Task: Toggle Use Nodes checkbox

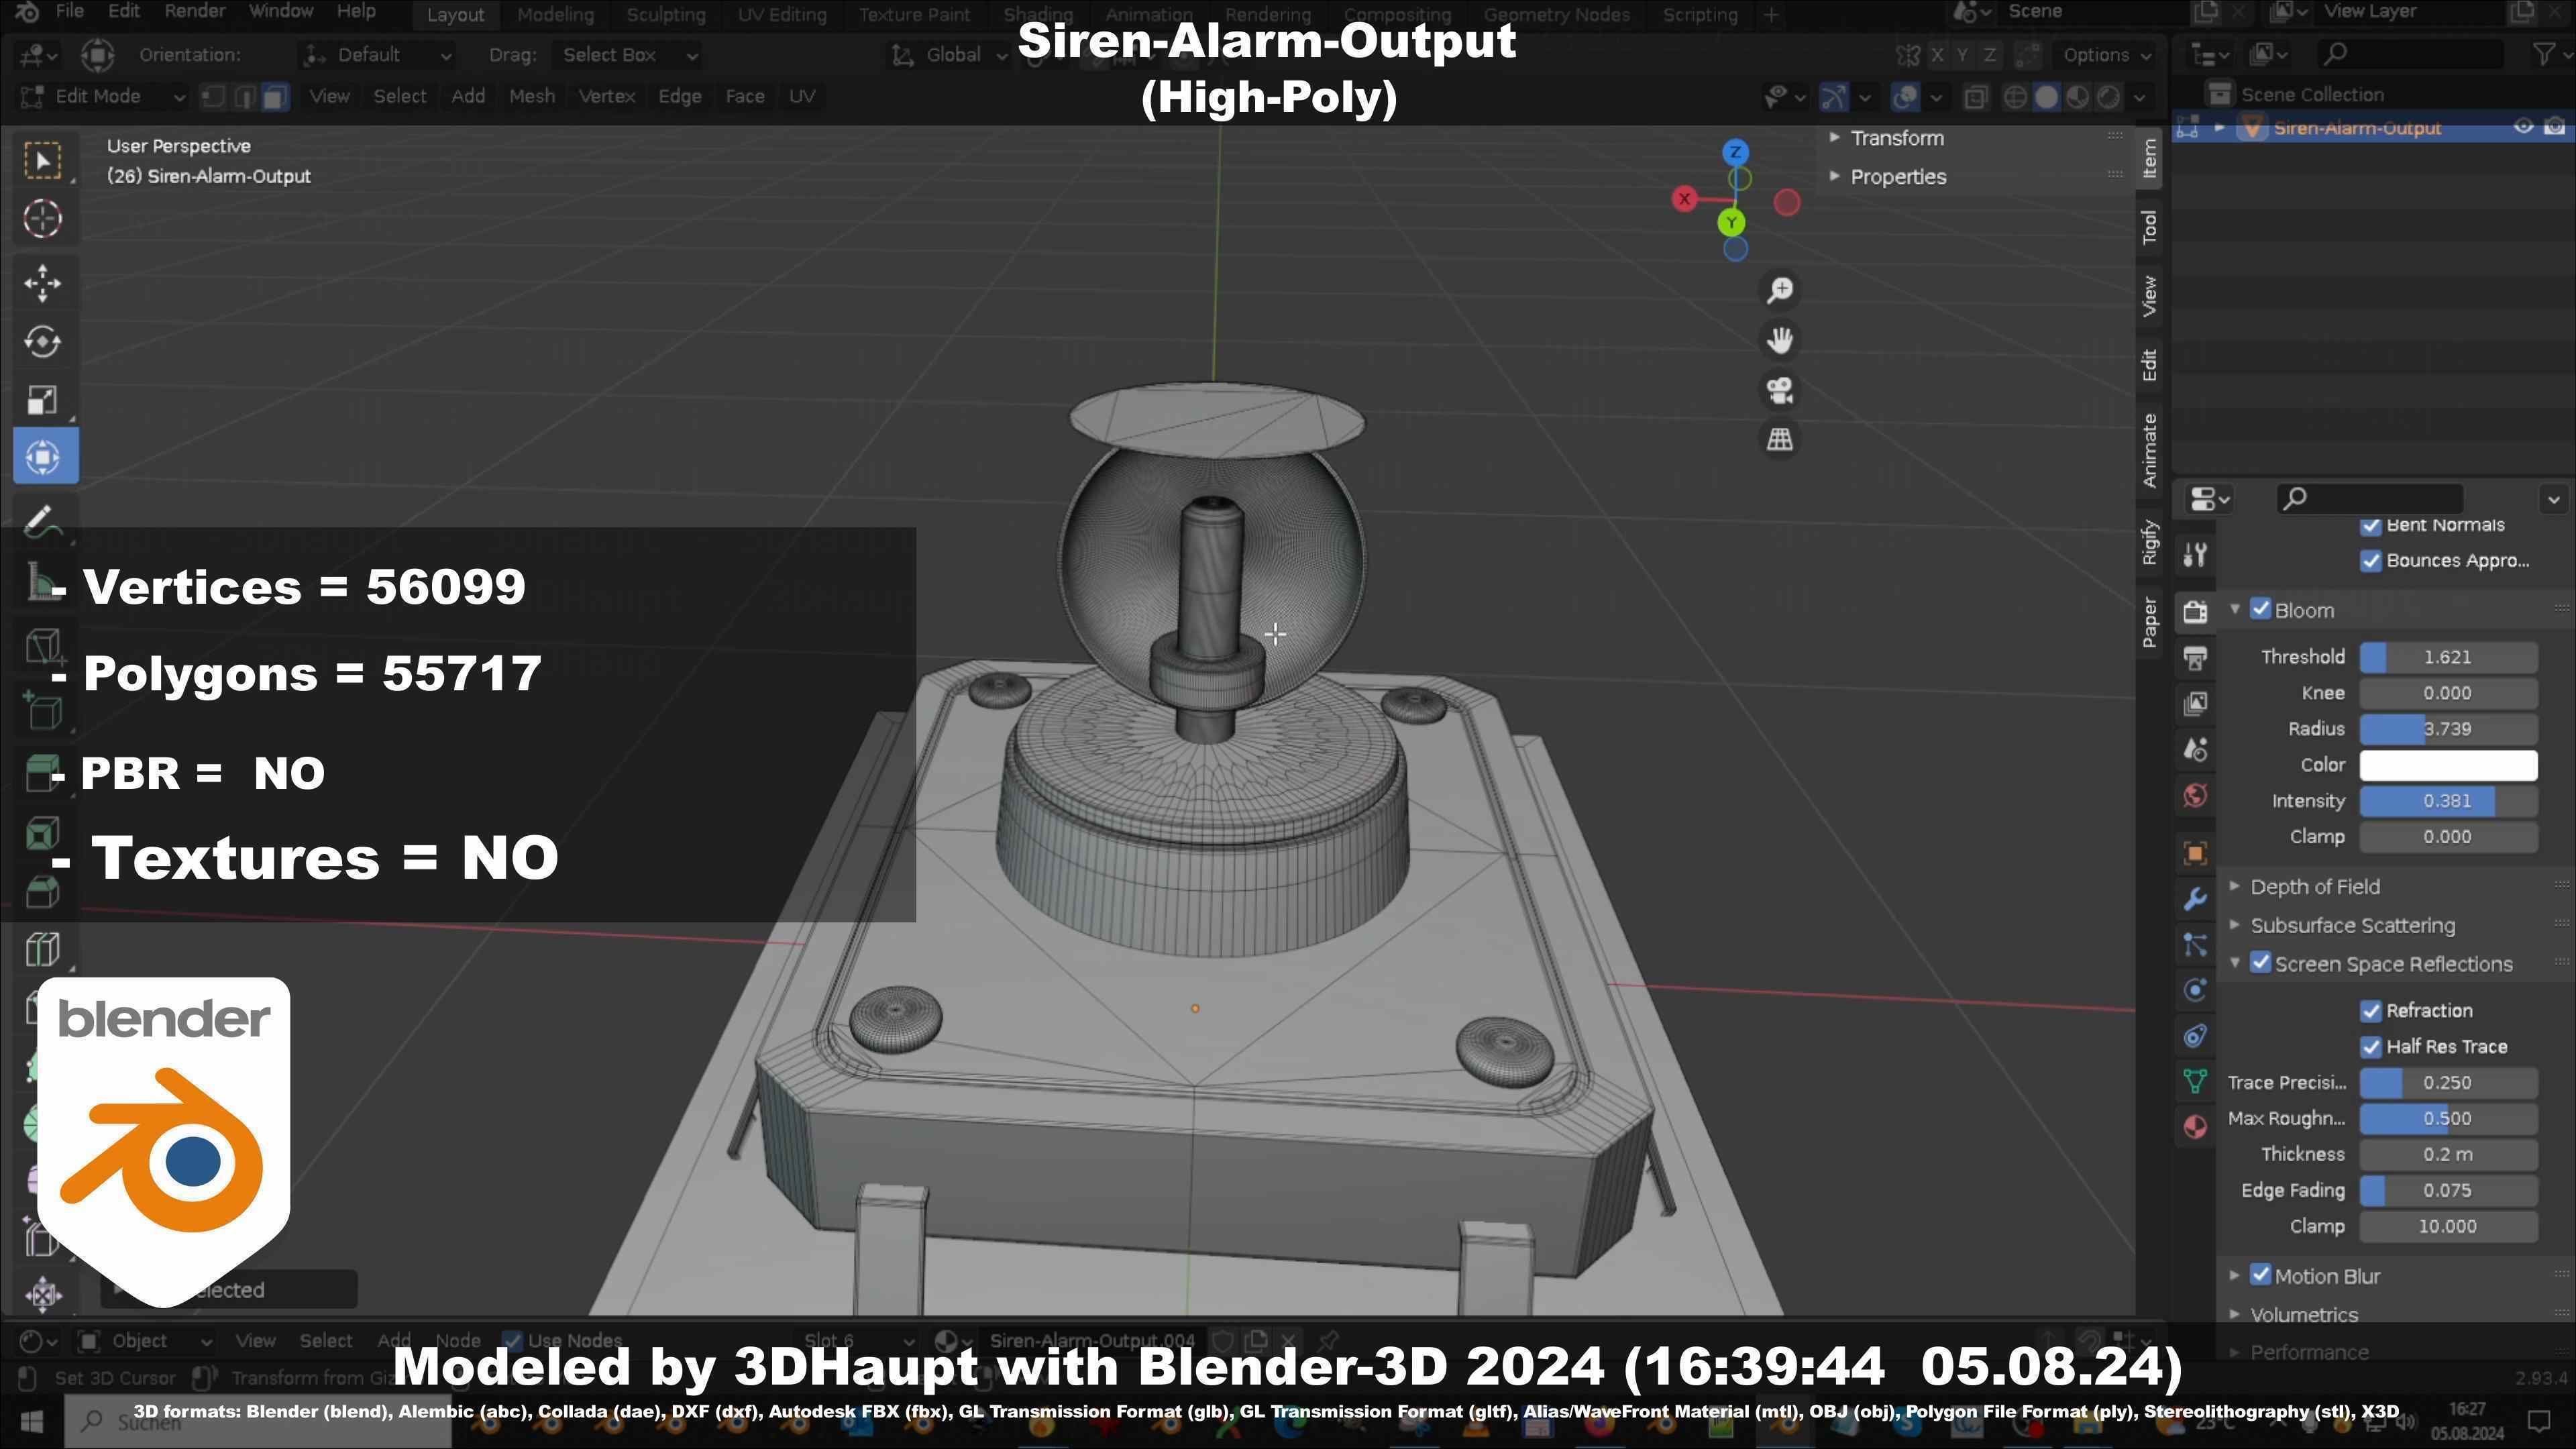Action: pyautogui.click(x=512, y=1341)
